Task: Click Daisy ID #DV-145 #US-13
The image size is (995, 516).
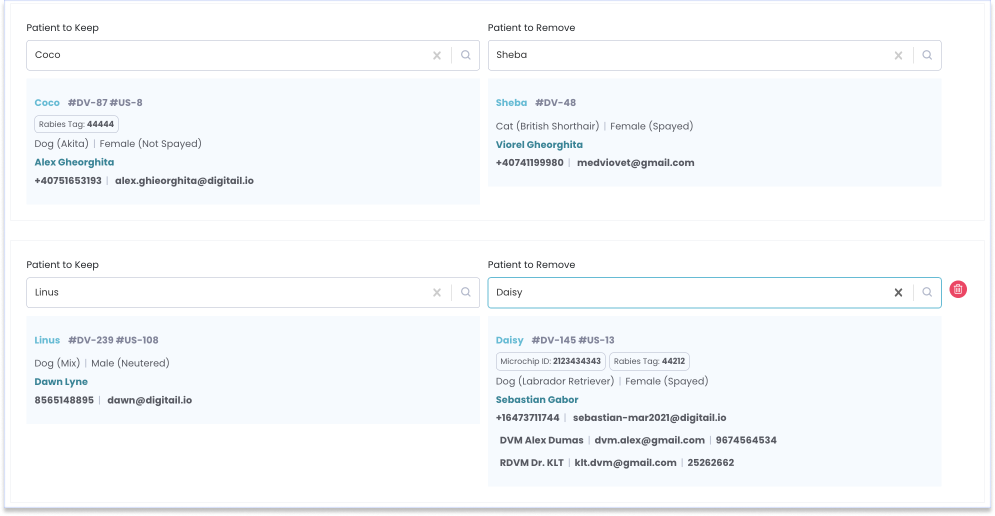Action: [573, 340]
